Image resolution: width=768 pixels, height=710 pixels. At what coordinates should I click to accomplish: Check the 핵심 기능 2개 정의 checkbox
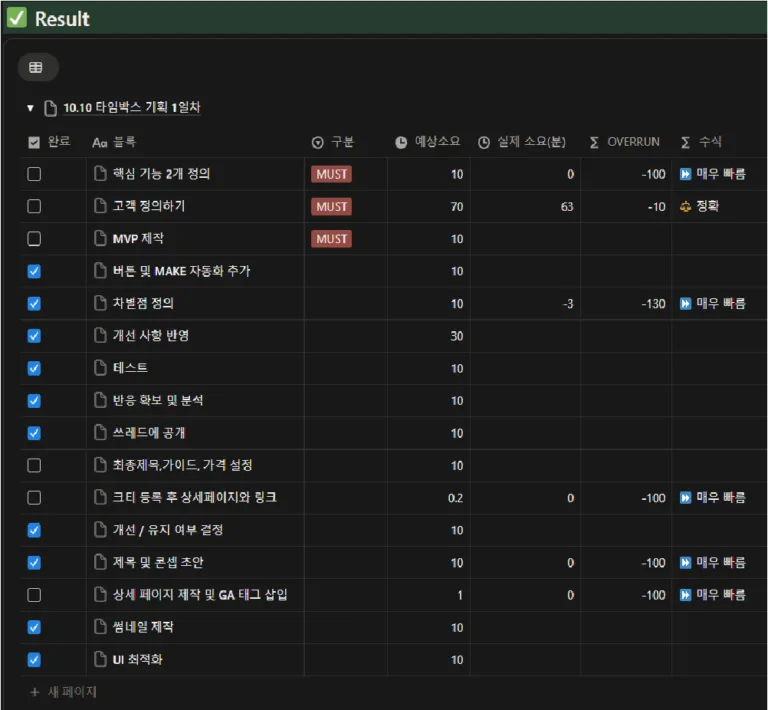pyautogui.click(x=34, y=174)
